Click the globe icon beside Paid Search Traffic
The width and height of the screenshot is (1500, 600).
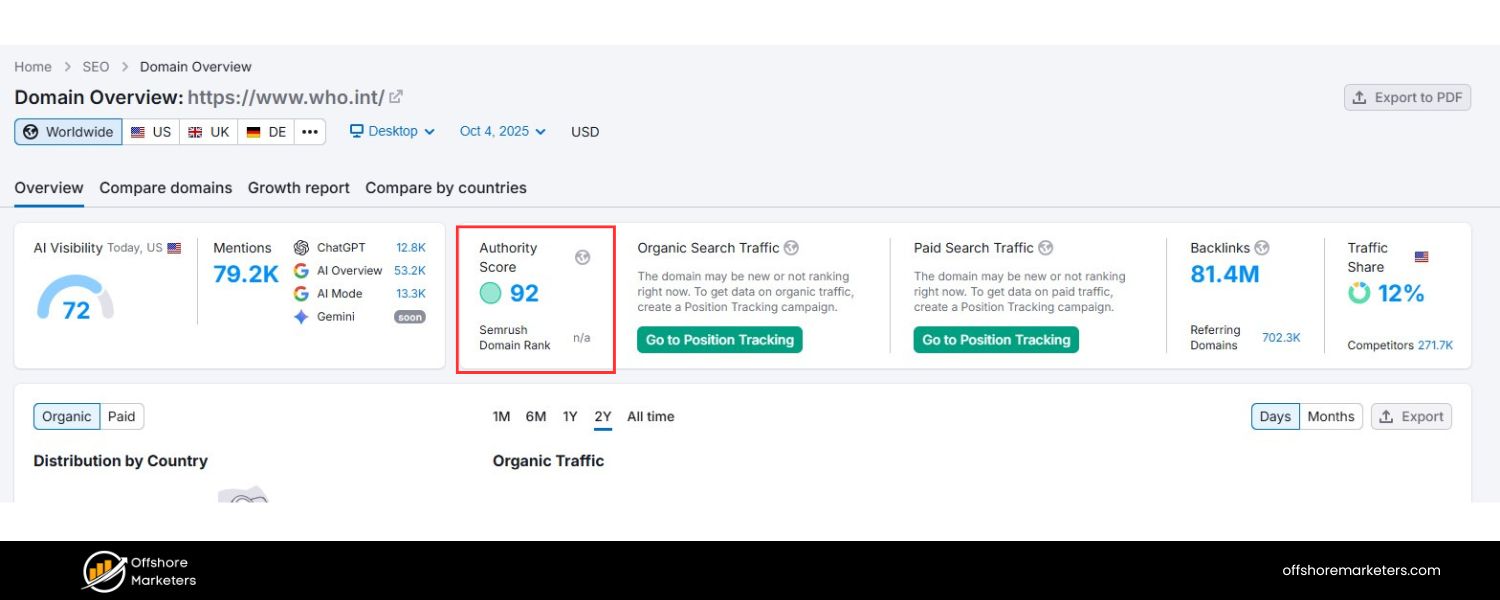(x=1046, y=248)
